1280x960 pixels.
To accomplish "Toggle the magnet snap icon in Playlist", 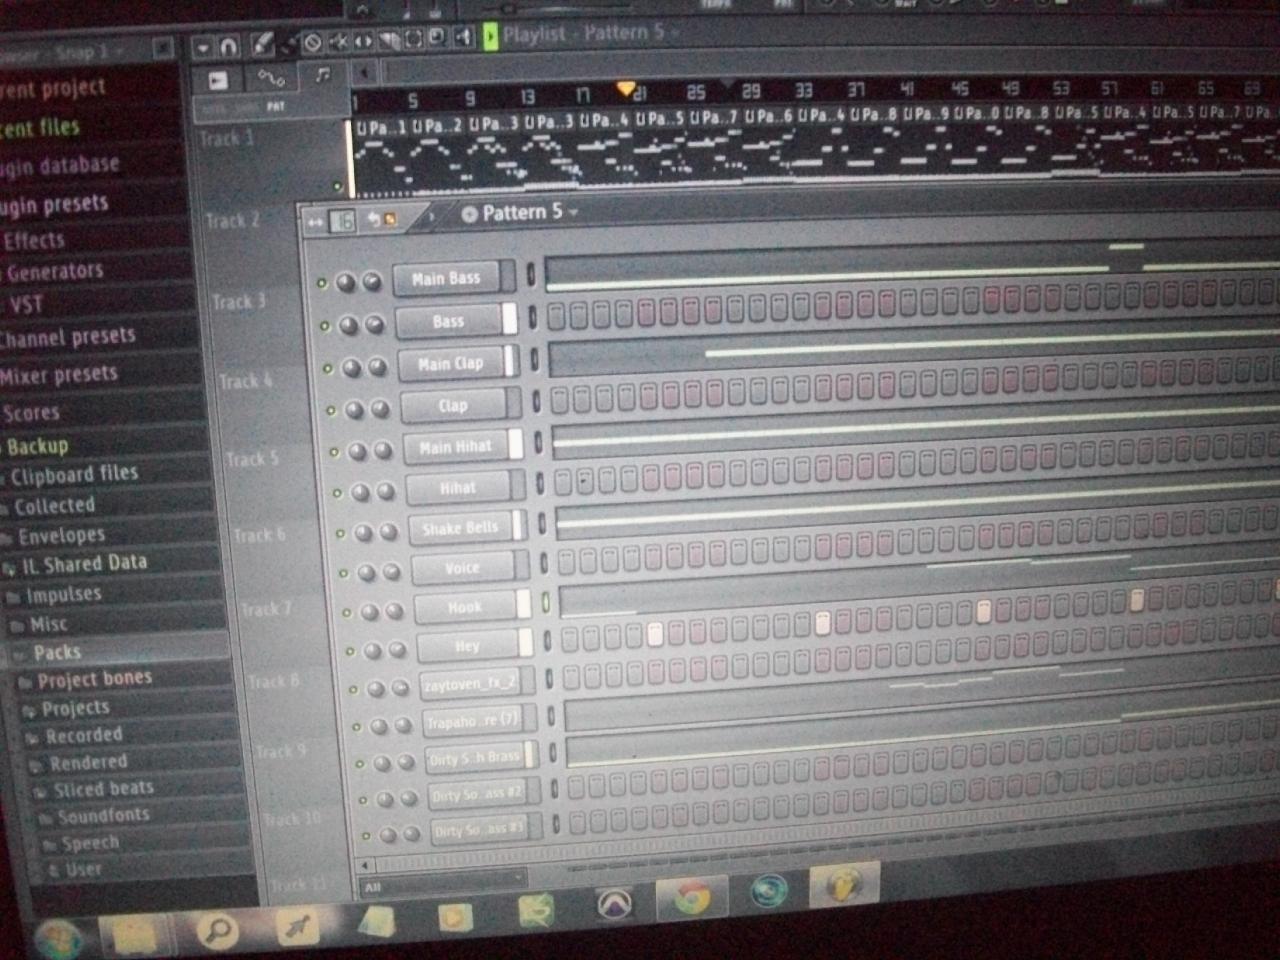I will [228, 46].
